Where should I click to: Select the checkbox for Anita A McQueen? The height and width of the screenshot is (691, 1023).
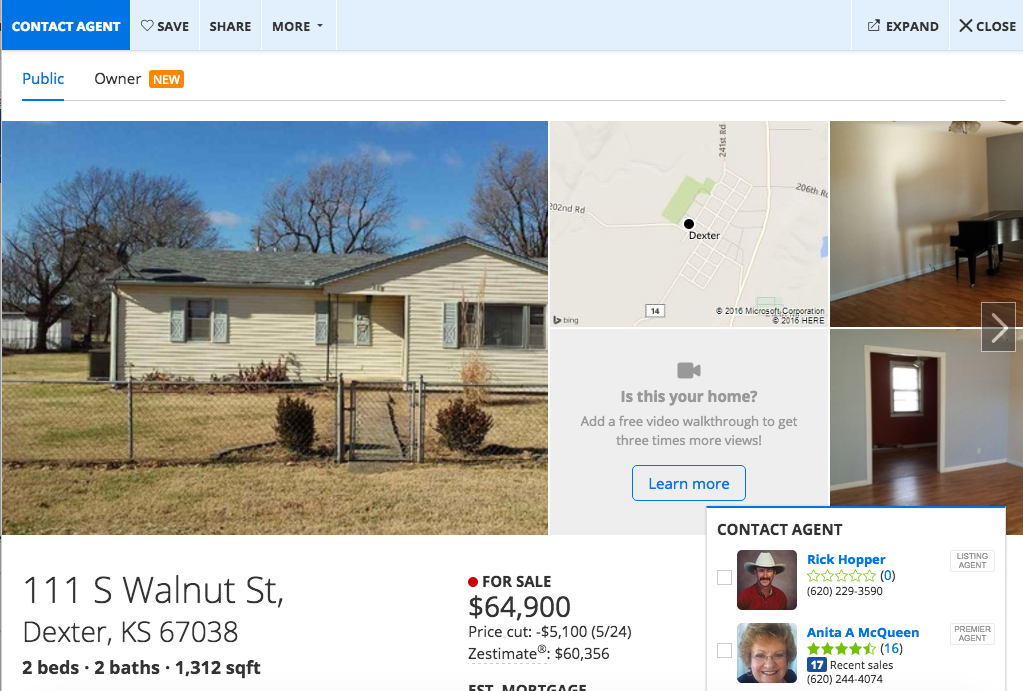tap(724, 651)
